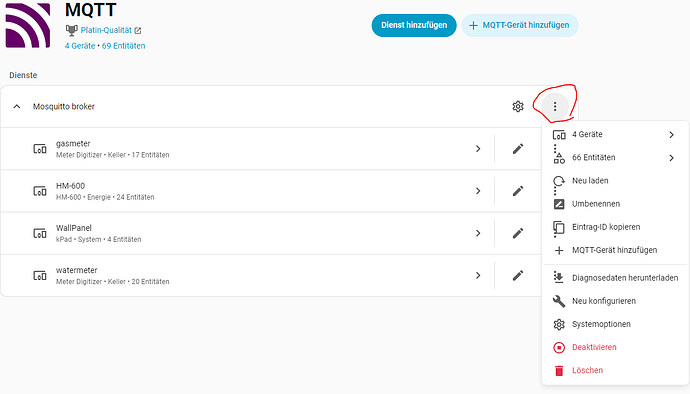Select Neu laden from the menu
Screen dimensions: 690x394
[590, 180]
